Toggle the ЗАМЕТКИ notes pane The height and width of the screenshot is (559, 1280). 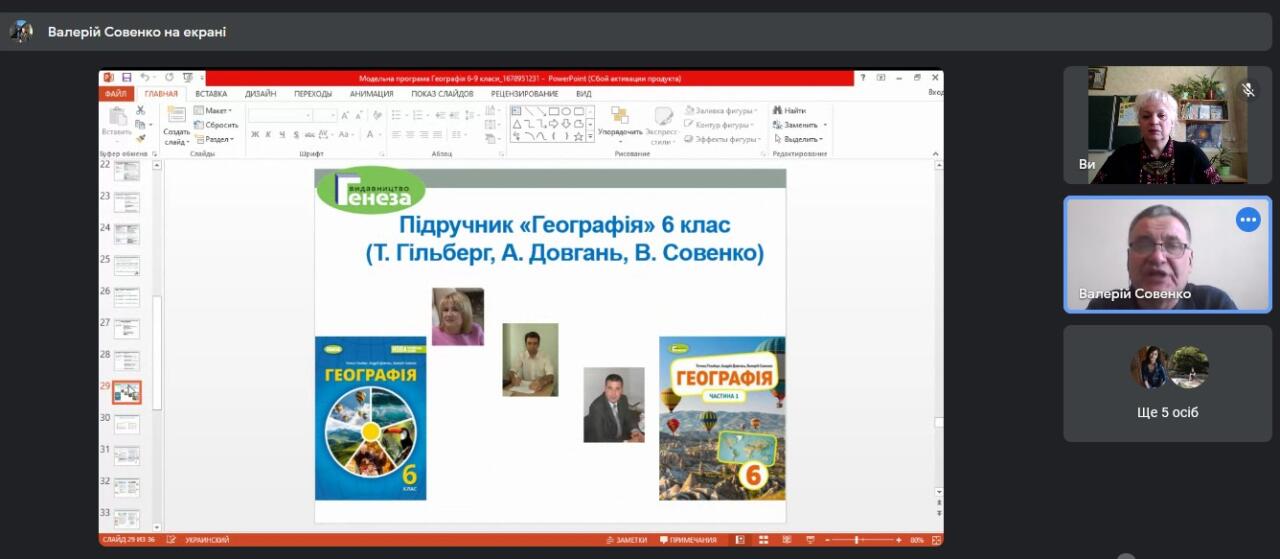(626, 540)
